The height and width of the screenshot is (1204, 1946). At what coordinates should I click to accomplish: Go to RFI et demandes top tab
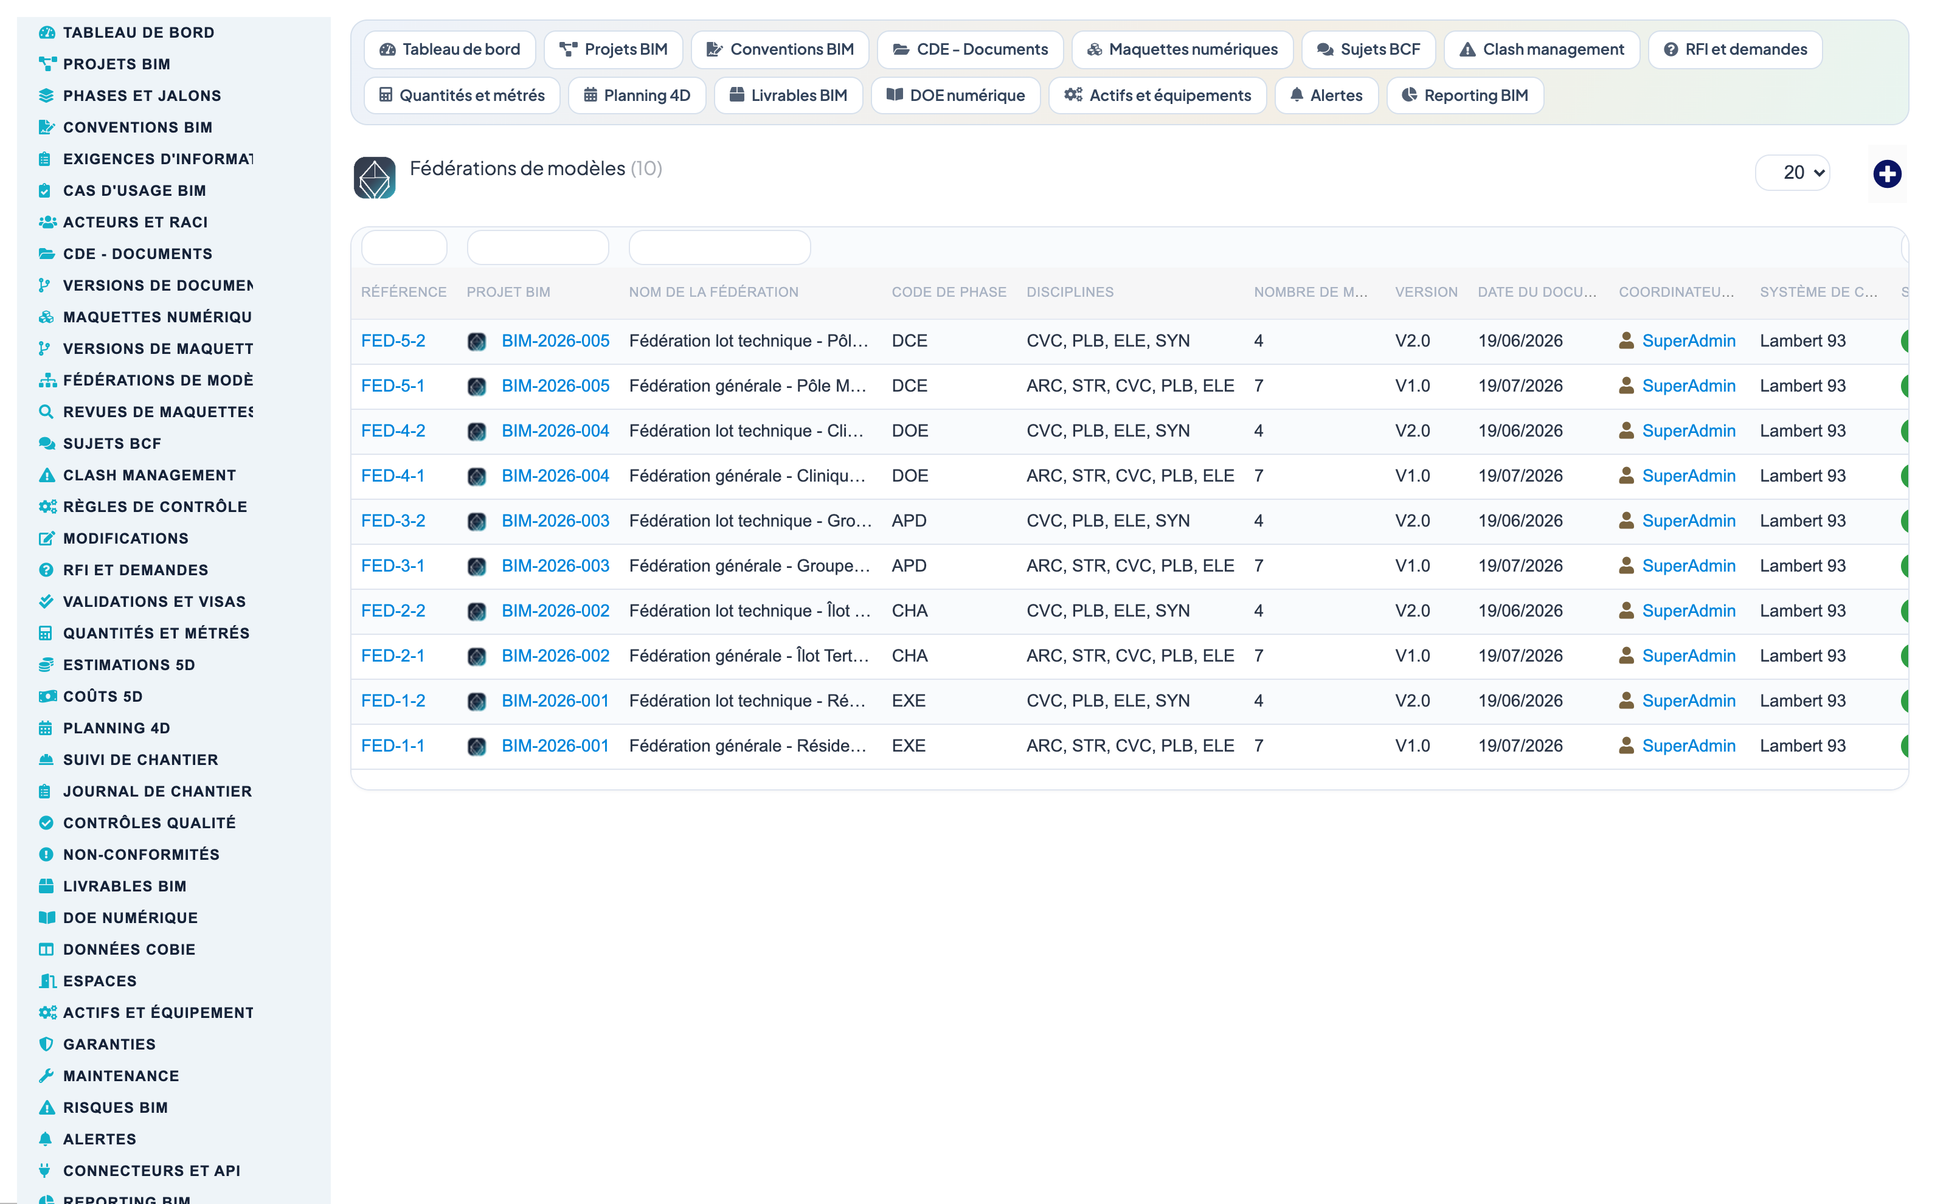(x=1735, y=49)
